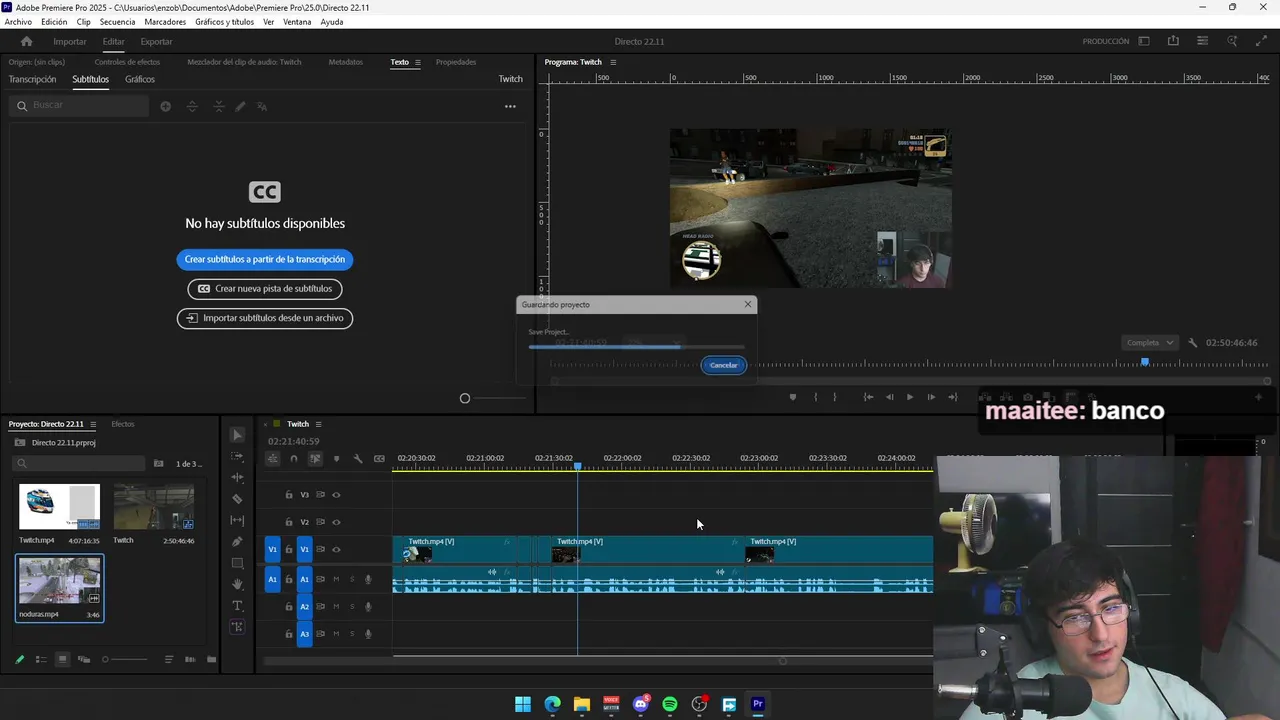The width and height of the screenshot is (1280, 720).
Task: Open the Completa playback resolution dropdown
Action: coord(1150,342)
